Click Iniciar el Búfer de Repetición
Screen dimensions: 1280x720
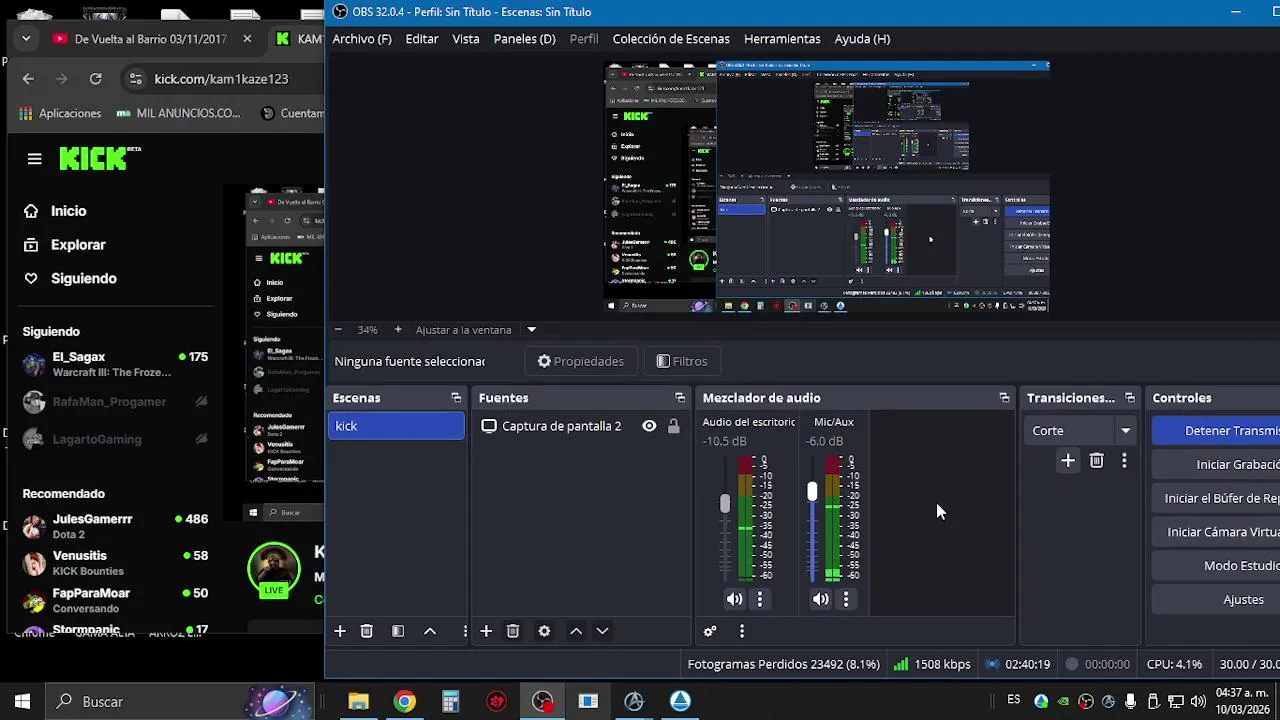click(x=1216, y=498)
